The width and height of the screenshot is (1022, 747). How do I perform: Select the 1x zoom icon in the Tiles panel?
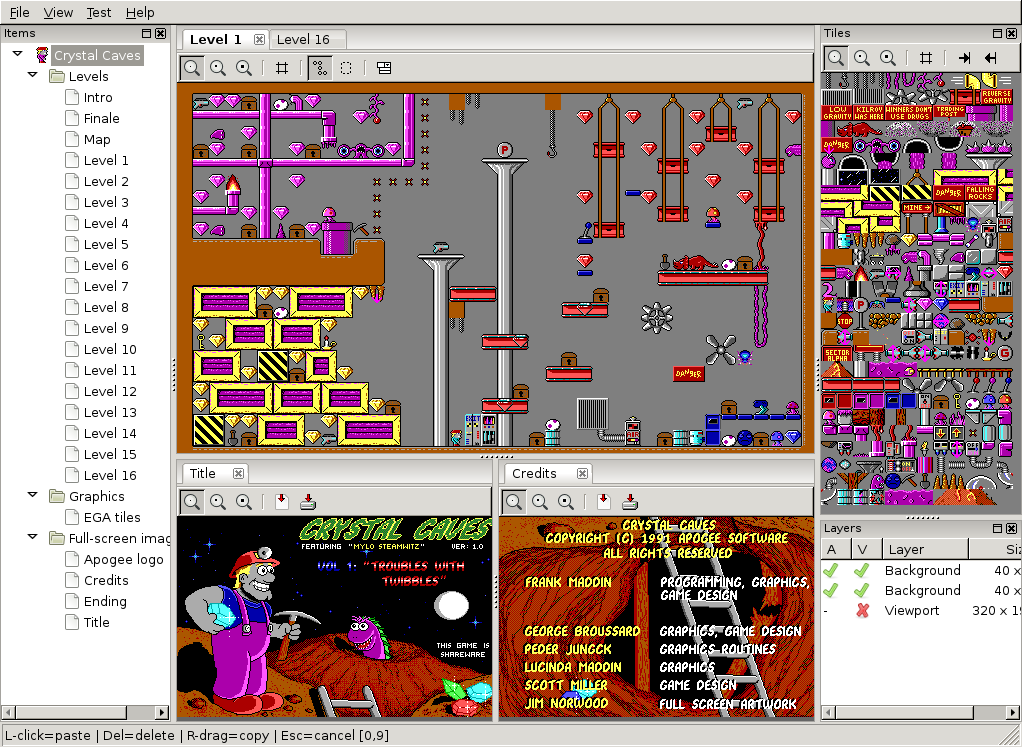click(x=836, y=57)
